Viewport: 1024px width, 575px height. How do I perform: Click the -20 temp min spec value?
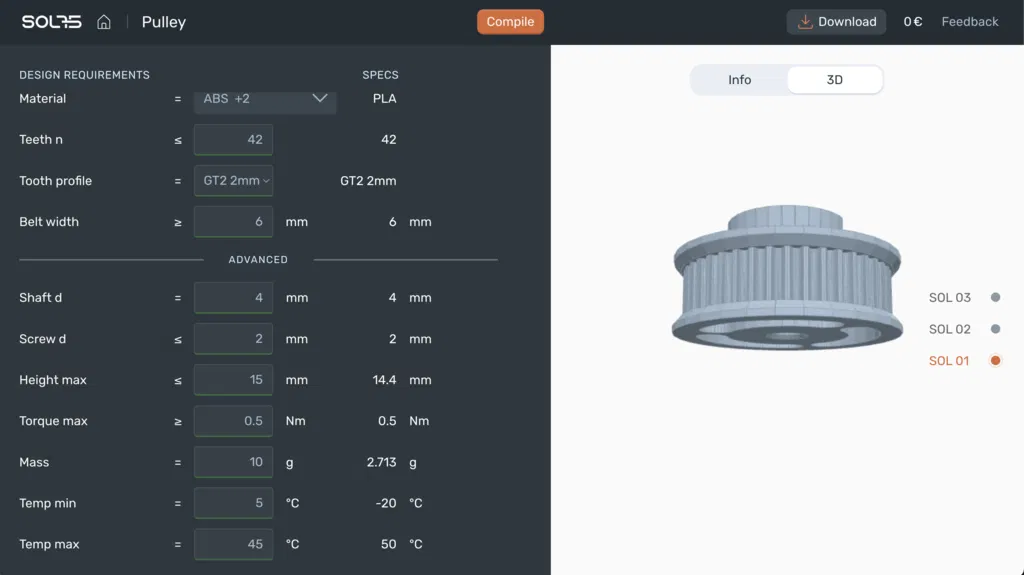click(x=385, y=503)
